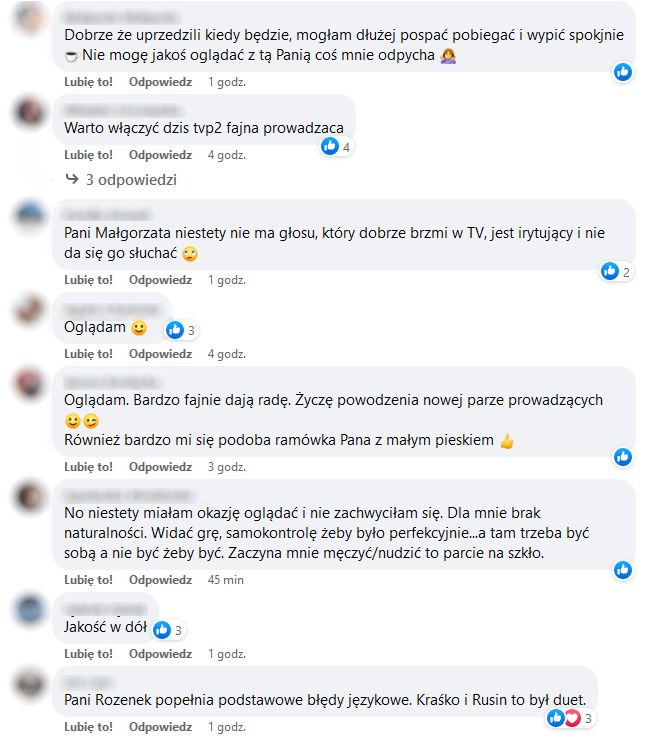Screen dimensions: 671x739
Task: Click the like reaction with count 2 on the Pani Małgorzata comment
Action: click(615, 271)
